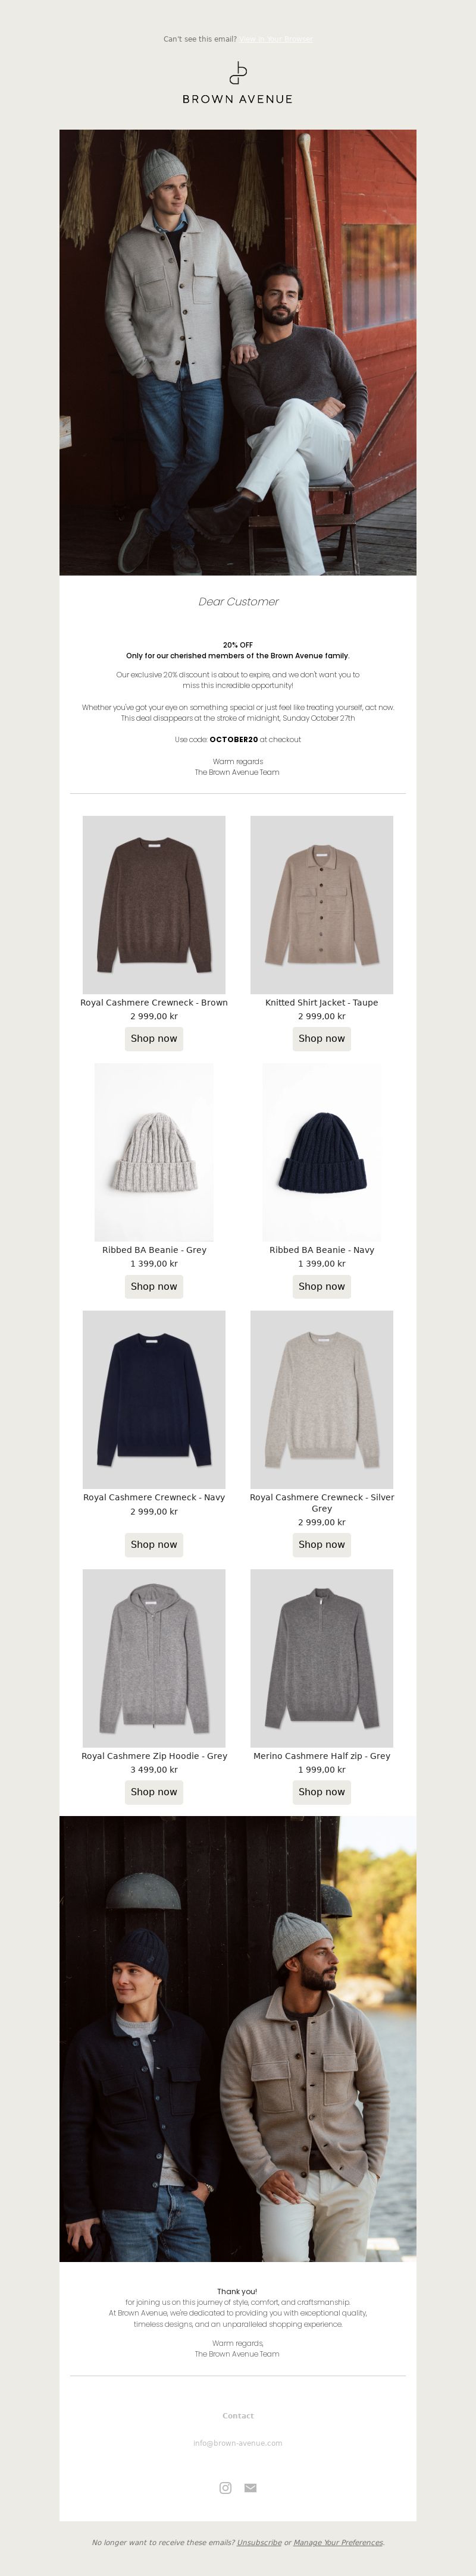This screenshot has height=2576, width=476.
Task: Click the hero image of two men
Action: (238, 352)
